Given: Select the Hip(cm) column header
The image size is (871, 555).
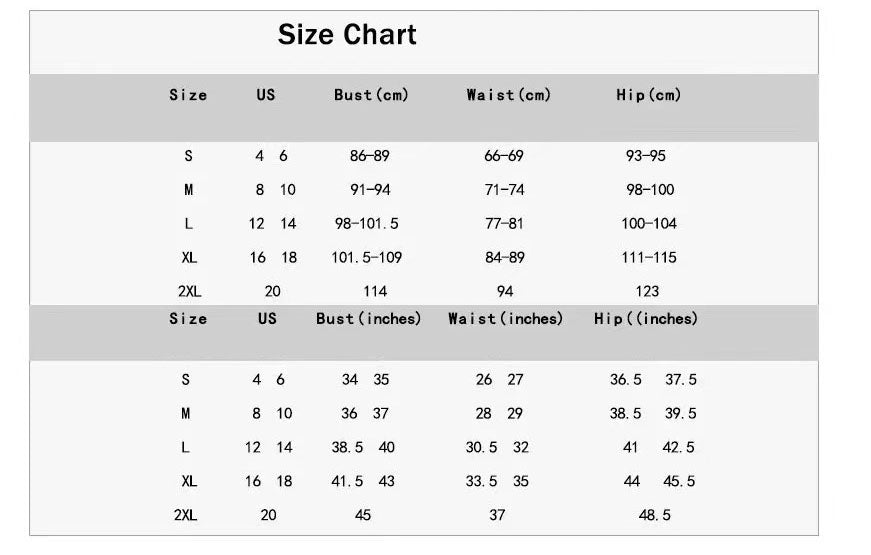Looking at the screenshot, I should coord(648,95).
